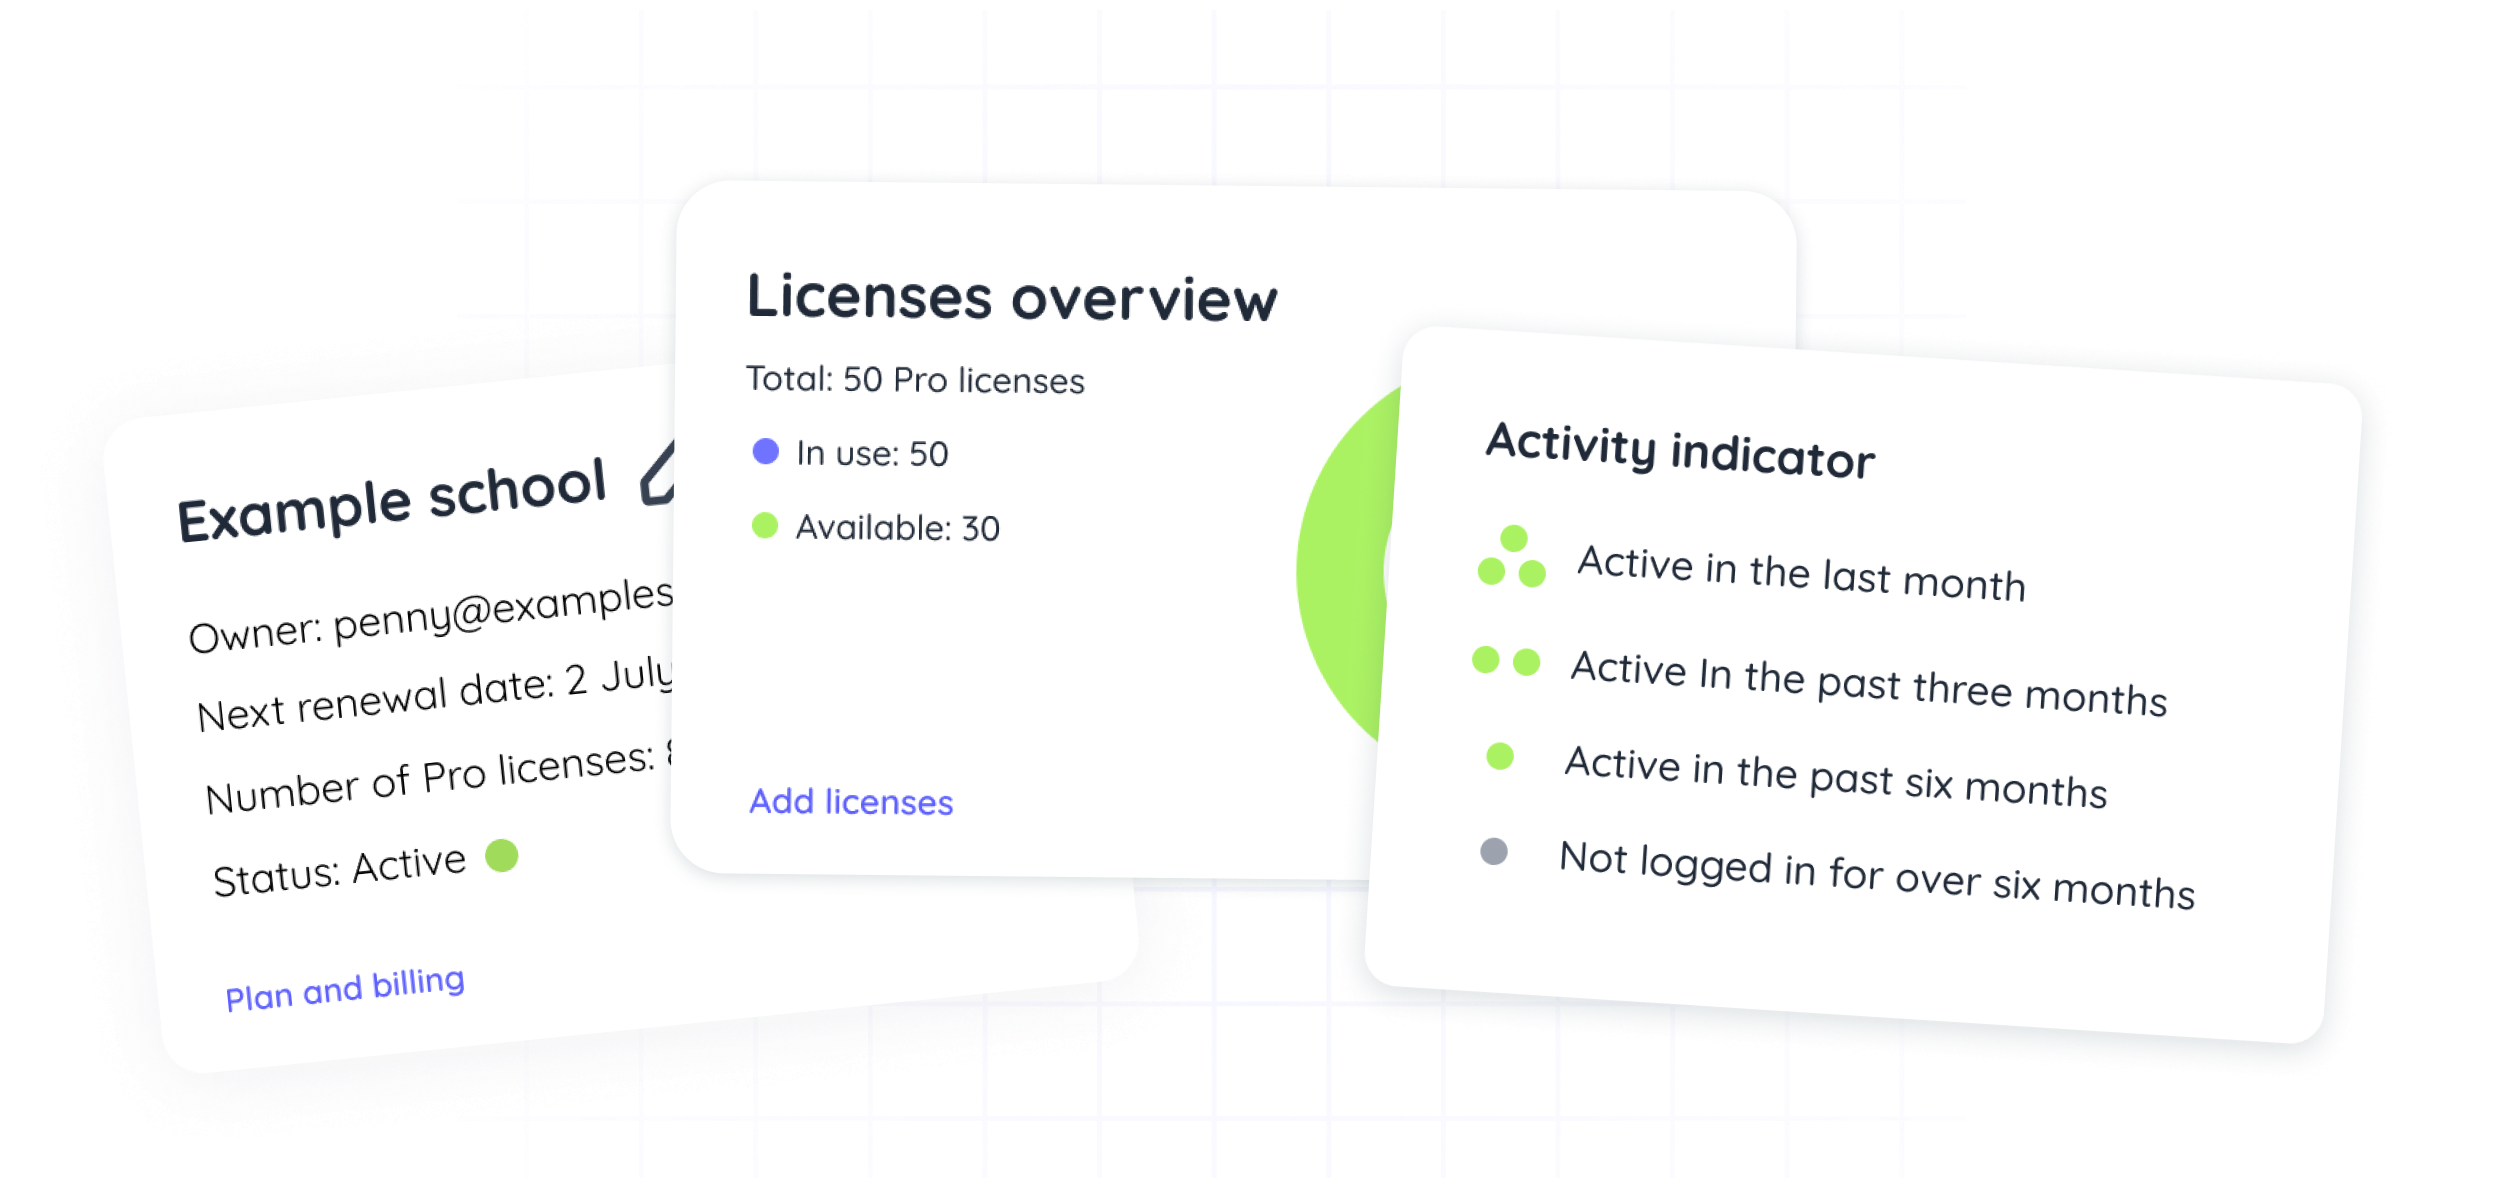The image size is (2500, 1178).
Task: Select the Licenses overview heading
Action: point(1012,297)
